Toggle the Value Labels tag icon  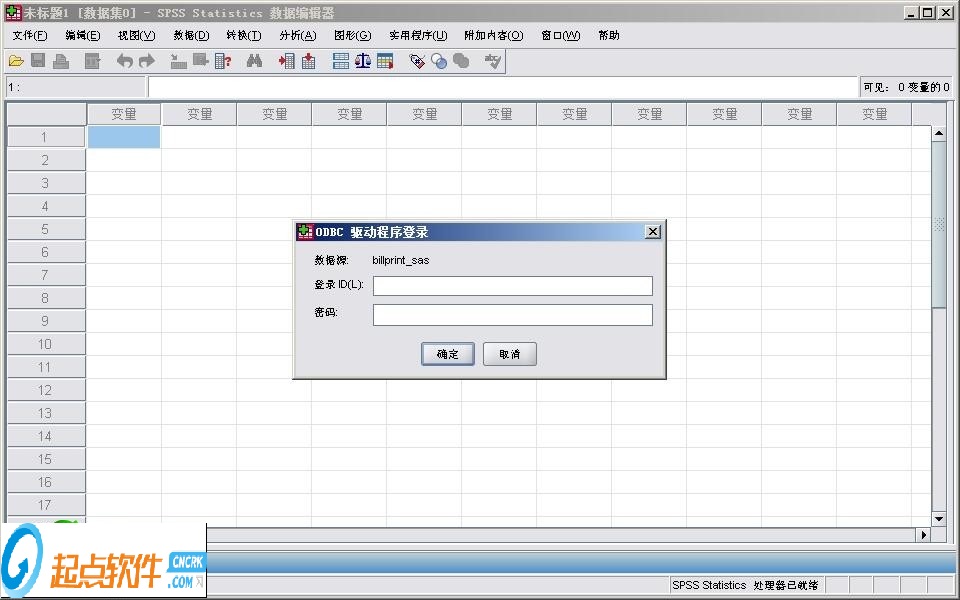pos(417,61)
